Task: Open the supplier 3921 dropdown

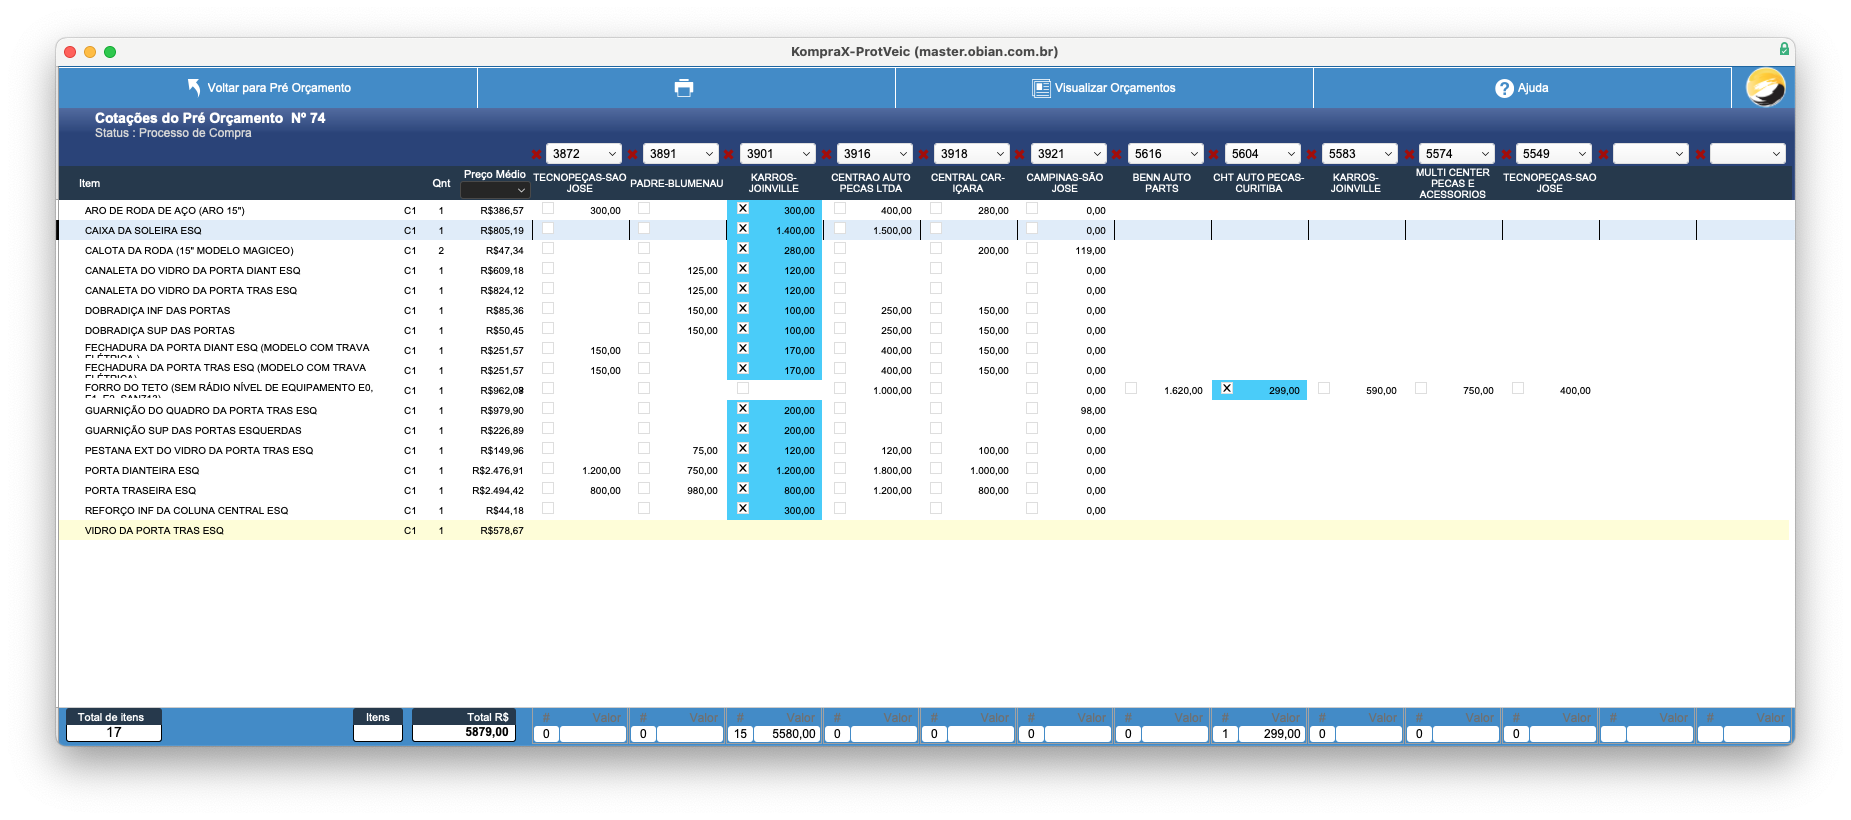Action: (x=1069, y=154)
